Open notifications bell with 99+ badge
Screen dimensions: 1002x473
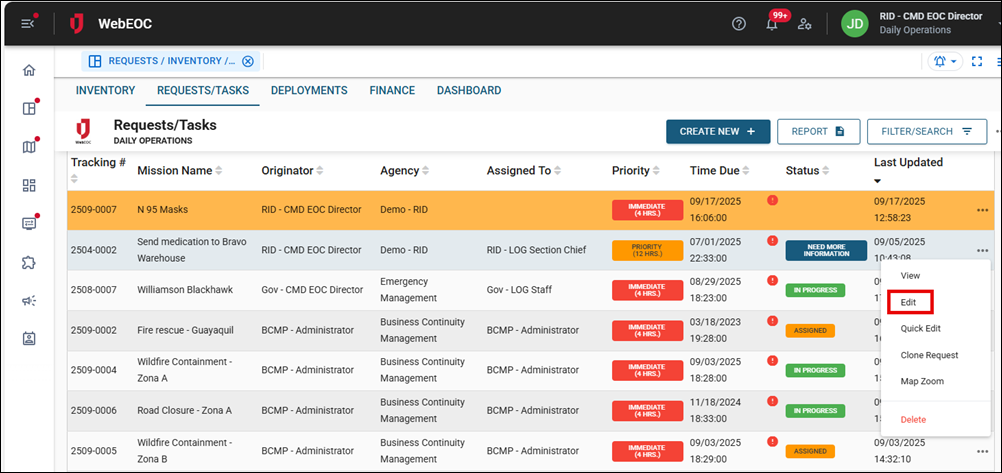pyautogui.click(x=772, y=24)
